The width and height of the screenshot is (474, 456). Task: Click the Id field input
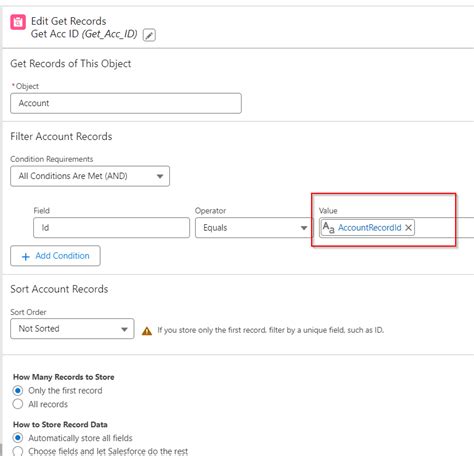(112, 228)
